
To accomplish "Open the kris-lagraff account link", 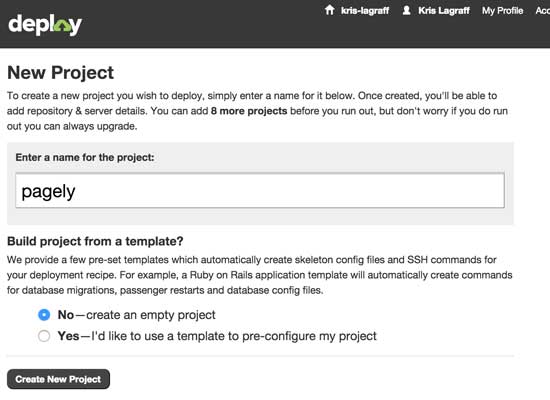I will 365,11.
